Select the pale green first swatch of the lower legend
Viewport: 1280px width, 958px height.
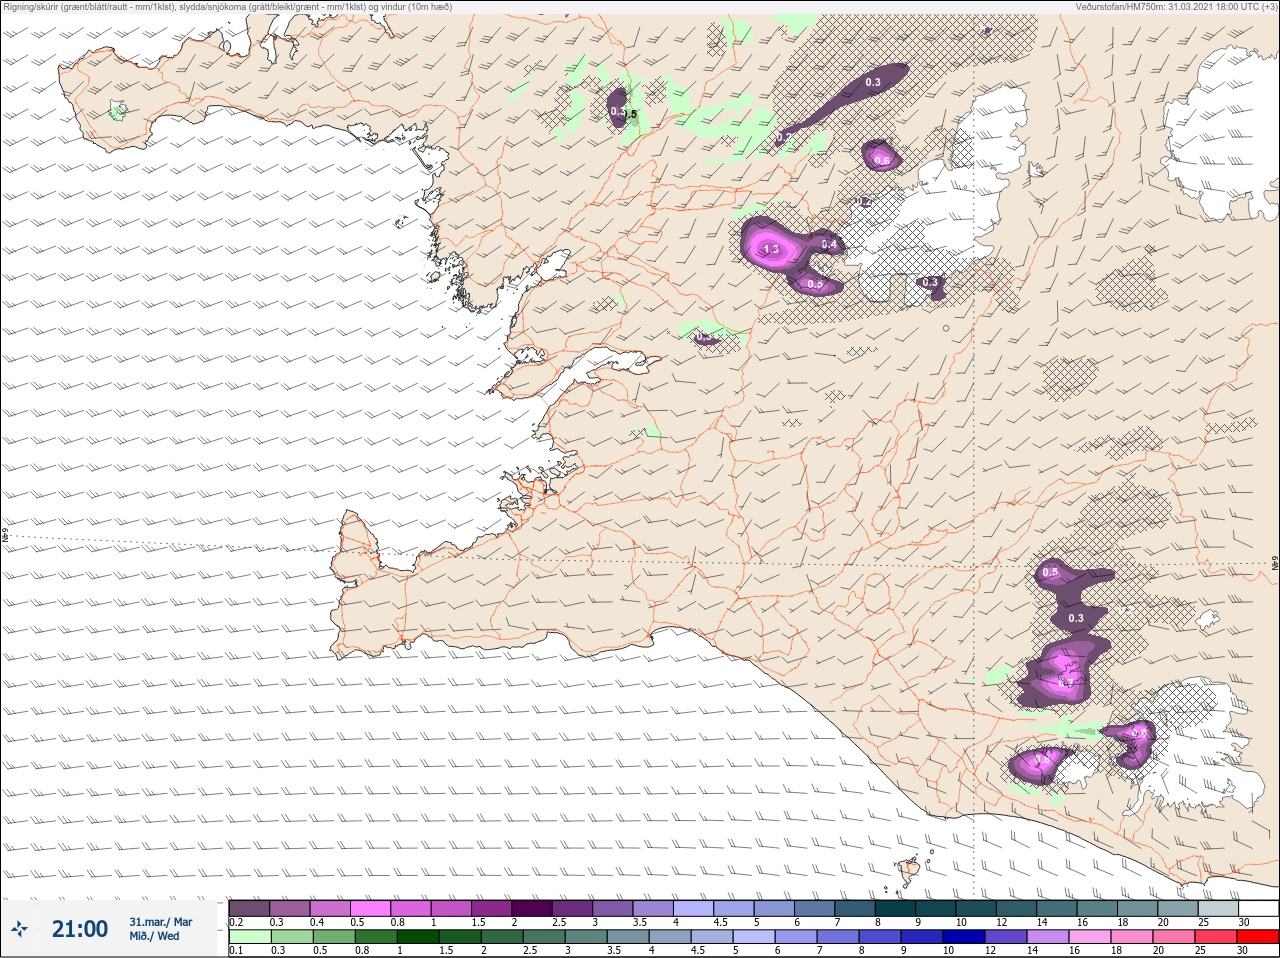[249, 937]
